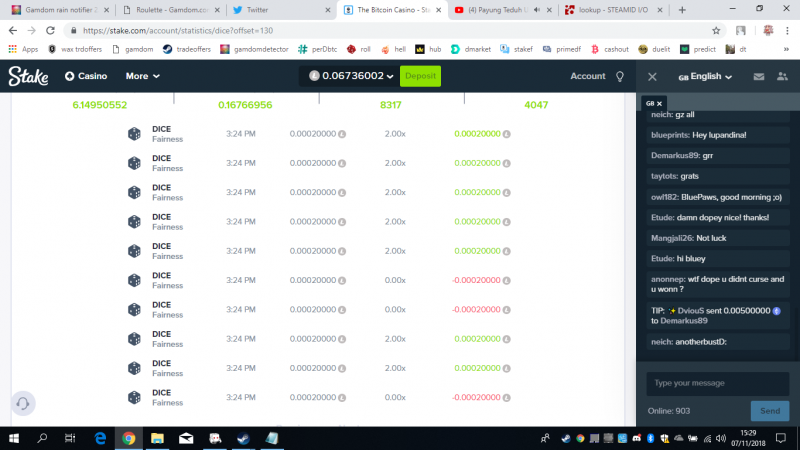Image resolution: width=800 pixels, height=450 pixels.
Task: Show more bookmarks chevron
Action: click(786, 49)
